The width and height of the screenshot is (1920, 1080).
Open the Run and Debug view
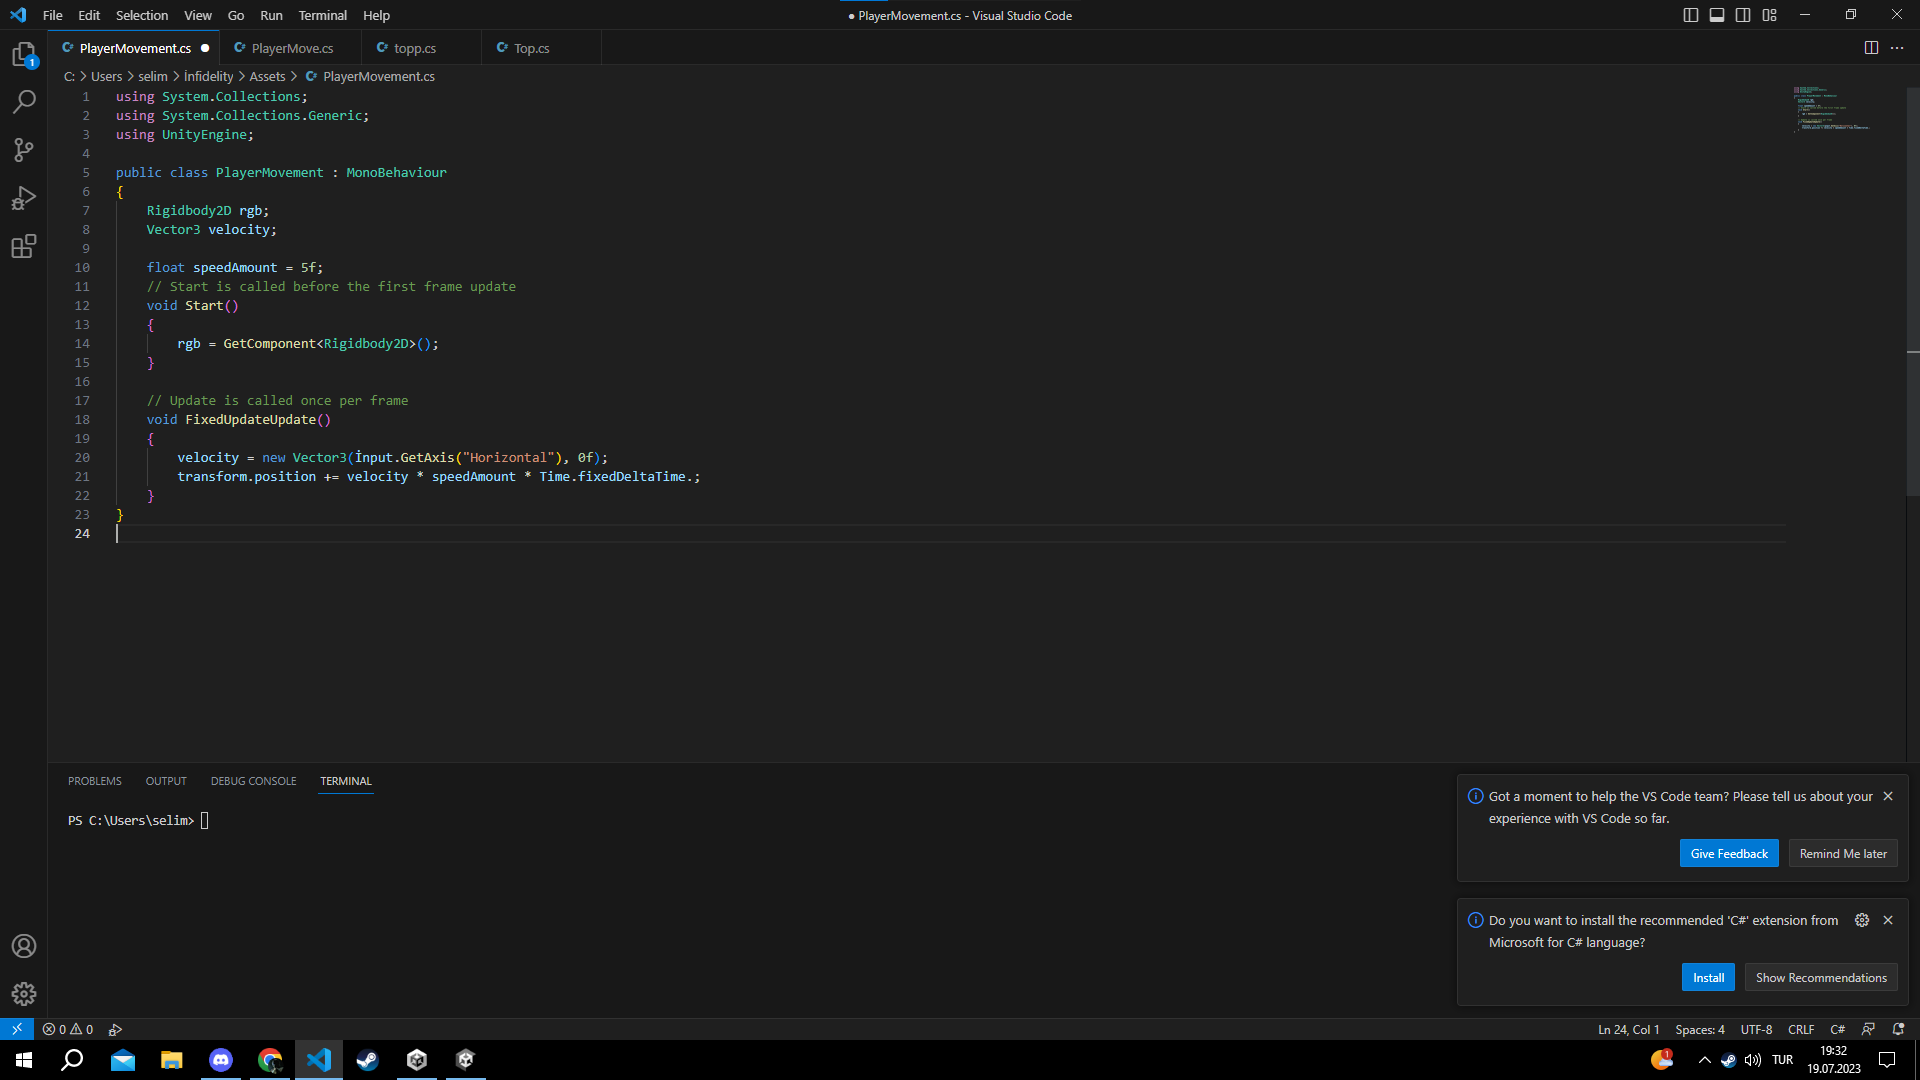pyautogui.click(x=24, y=198)
